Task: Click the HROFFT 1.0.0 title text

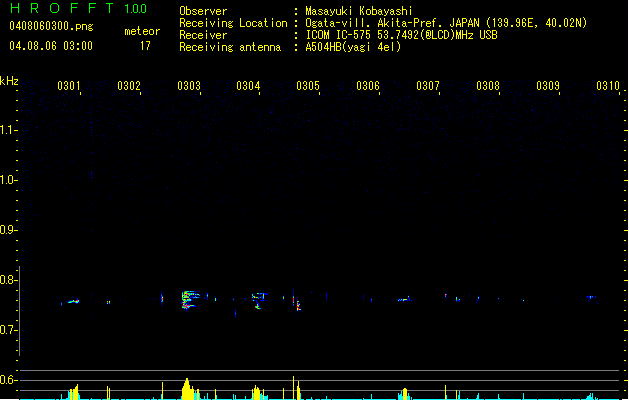Action: point(79,8)
